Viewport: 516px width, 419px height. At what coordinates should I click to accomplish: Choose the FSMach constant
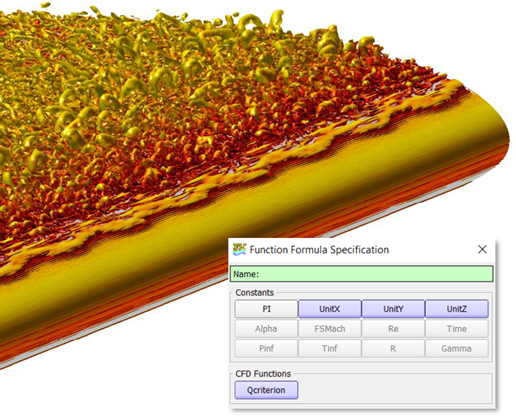click(x=329, y=329)
